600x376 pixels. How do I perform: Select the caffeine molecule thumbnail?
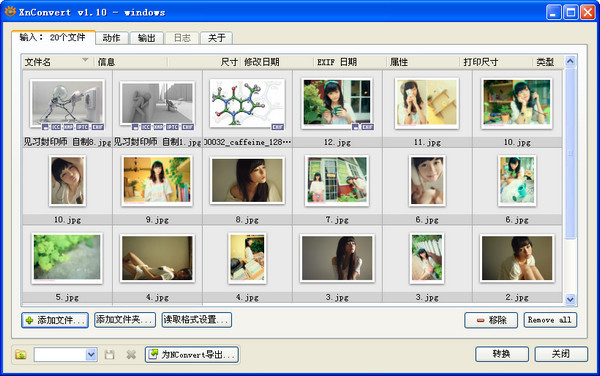pos(247,104)
